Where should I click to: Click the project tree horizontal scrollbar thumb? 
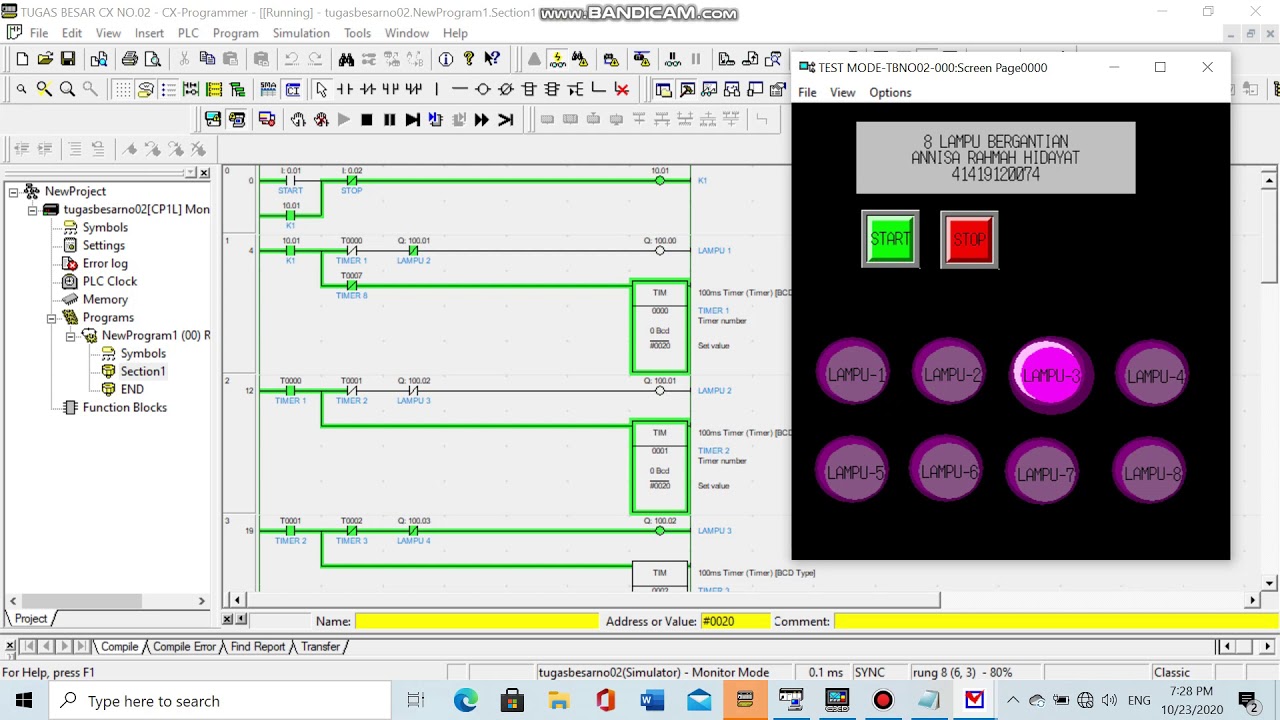tap(80, 601)
